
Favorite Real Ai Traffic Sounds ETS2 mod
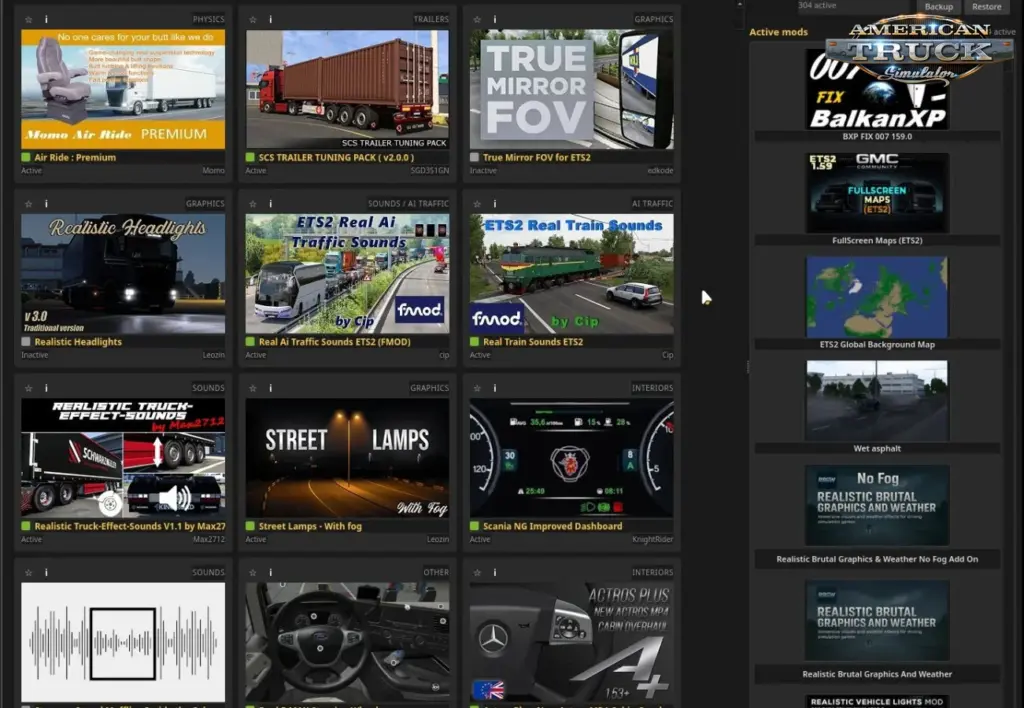(x=253, y=204)
